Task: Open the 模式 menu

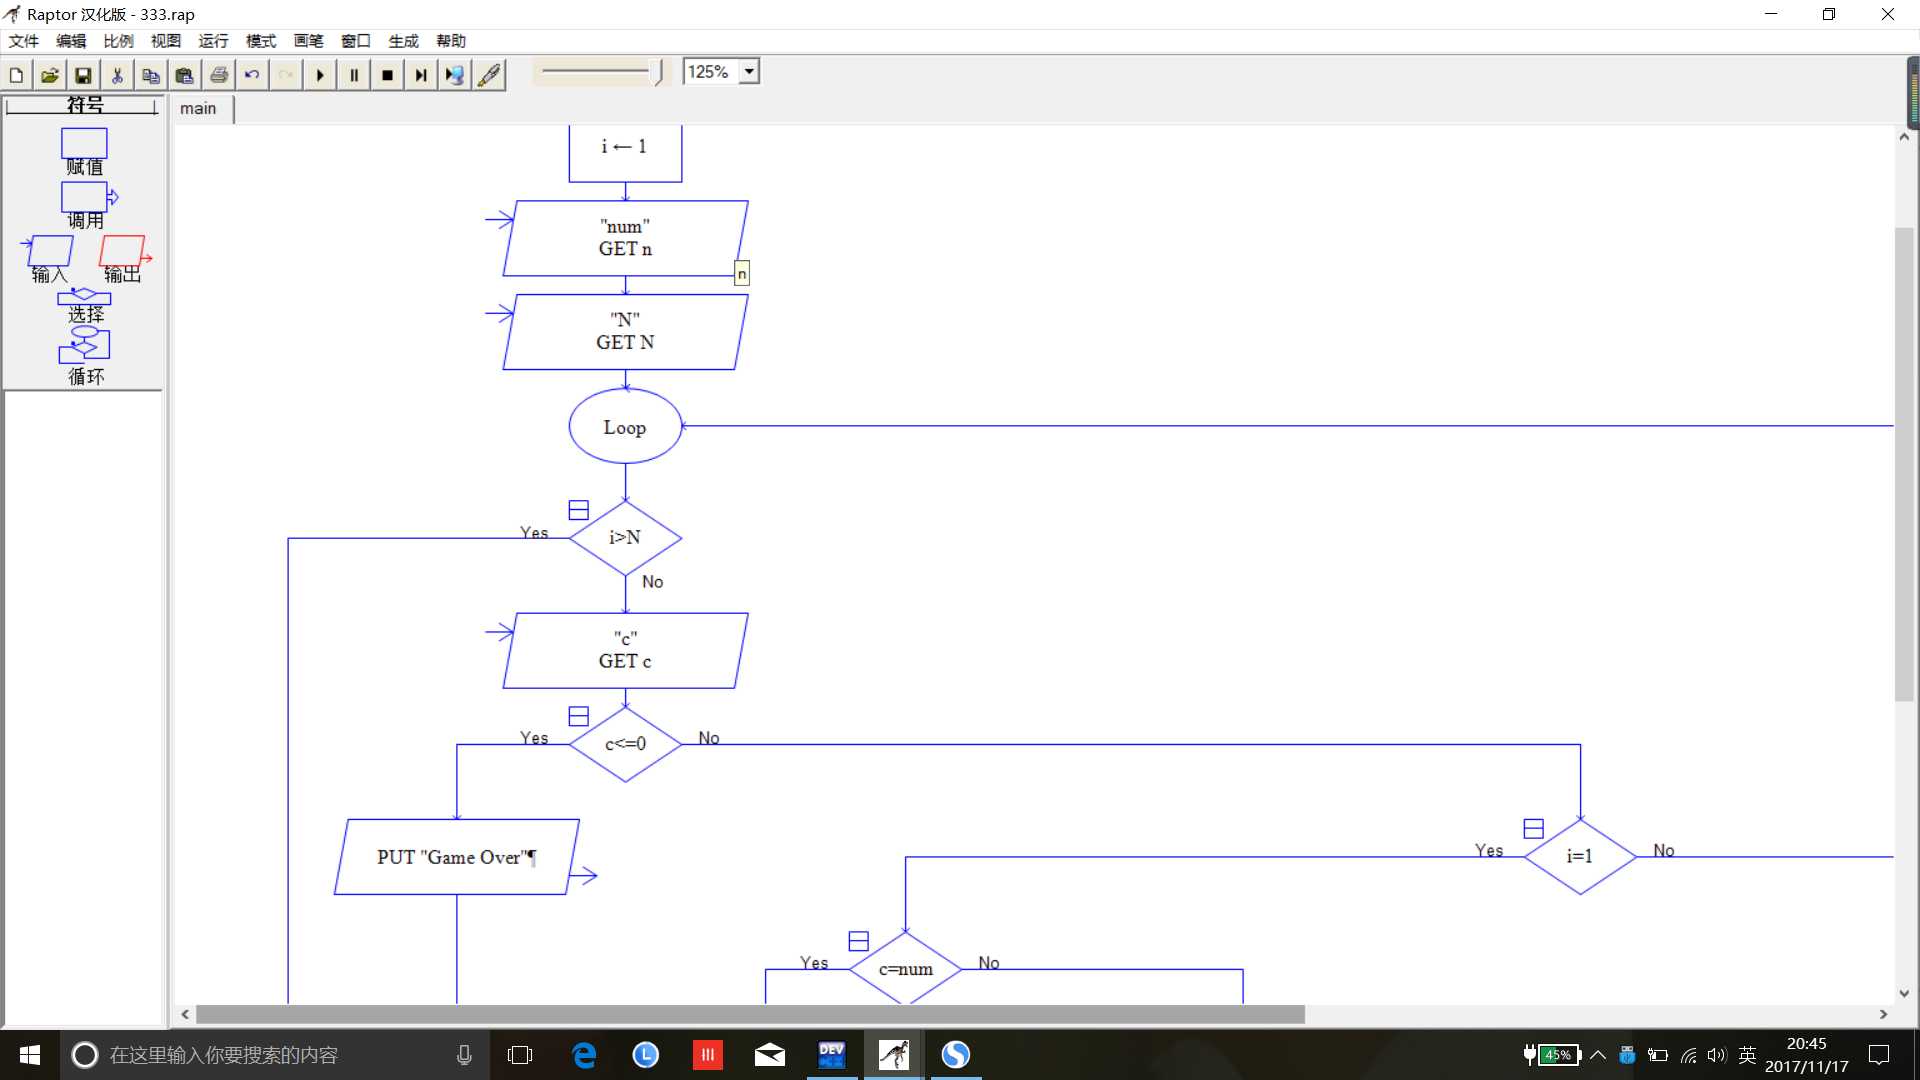Action: click(x=261, y=41)
